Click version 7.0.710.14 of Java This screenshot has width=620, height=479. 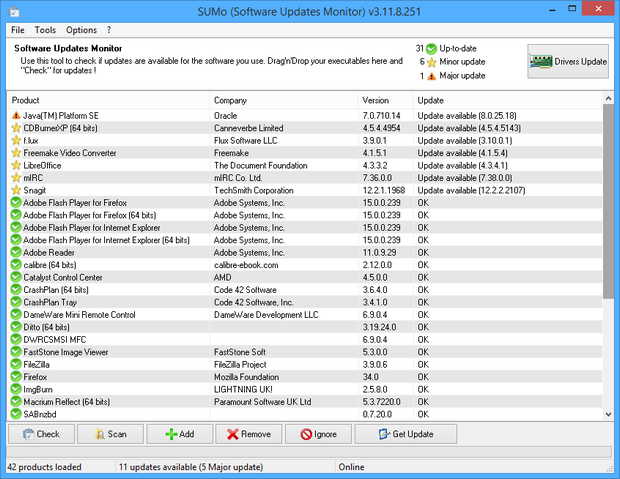pyautogui.click(x=382, y=115)
